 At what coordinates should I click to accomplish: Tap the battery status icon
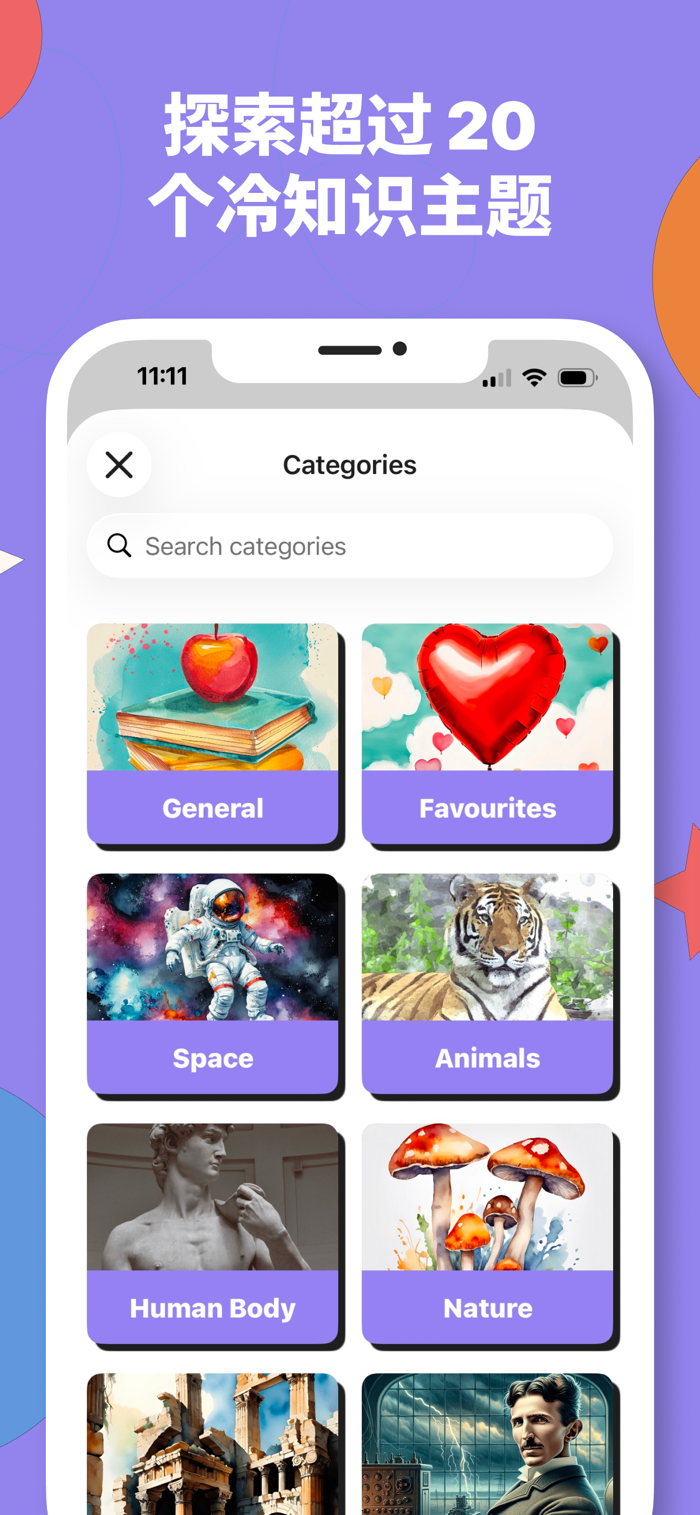578,378
